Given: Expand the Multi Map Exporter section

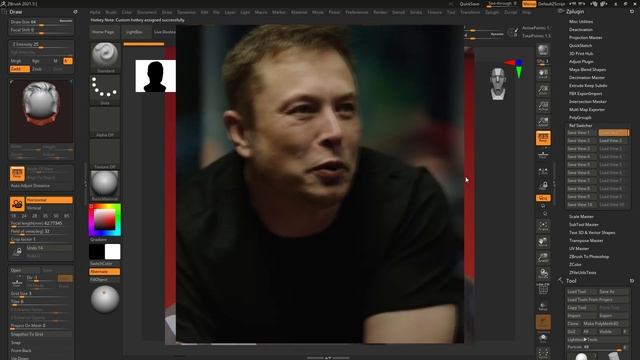Looking at the screenshot, I should coord(587,109).
